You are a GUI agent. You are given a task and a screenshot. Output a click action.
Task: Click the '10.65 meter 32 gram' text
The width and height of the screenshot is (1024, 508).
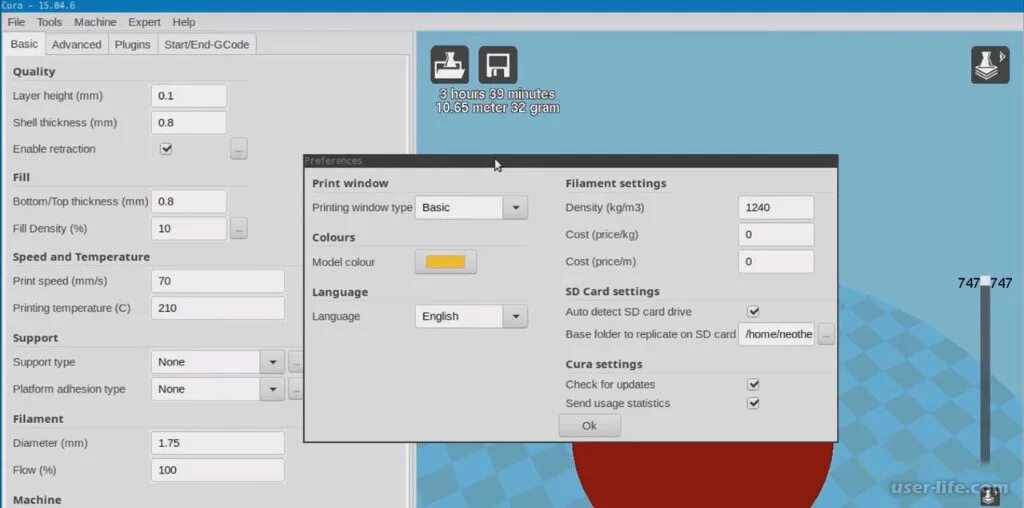click(x=498, y=108)
